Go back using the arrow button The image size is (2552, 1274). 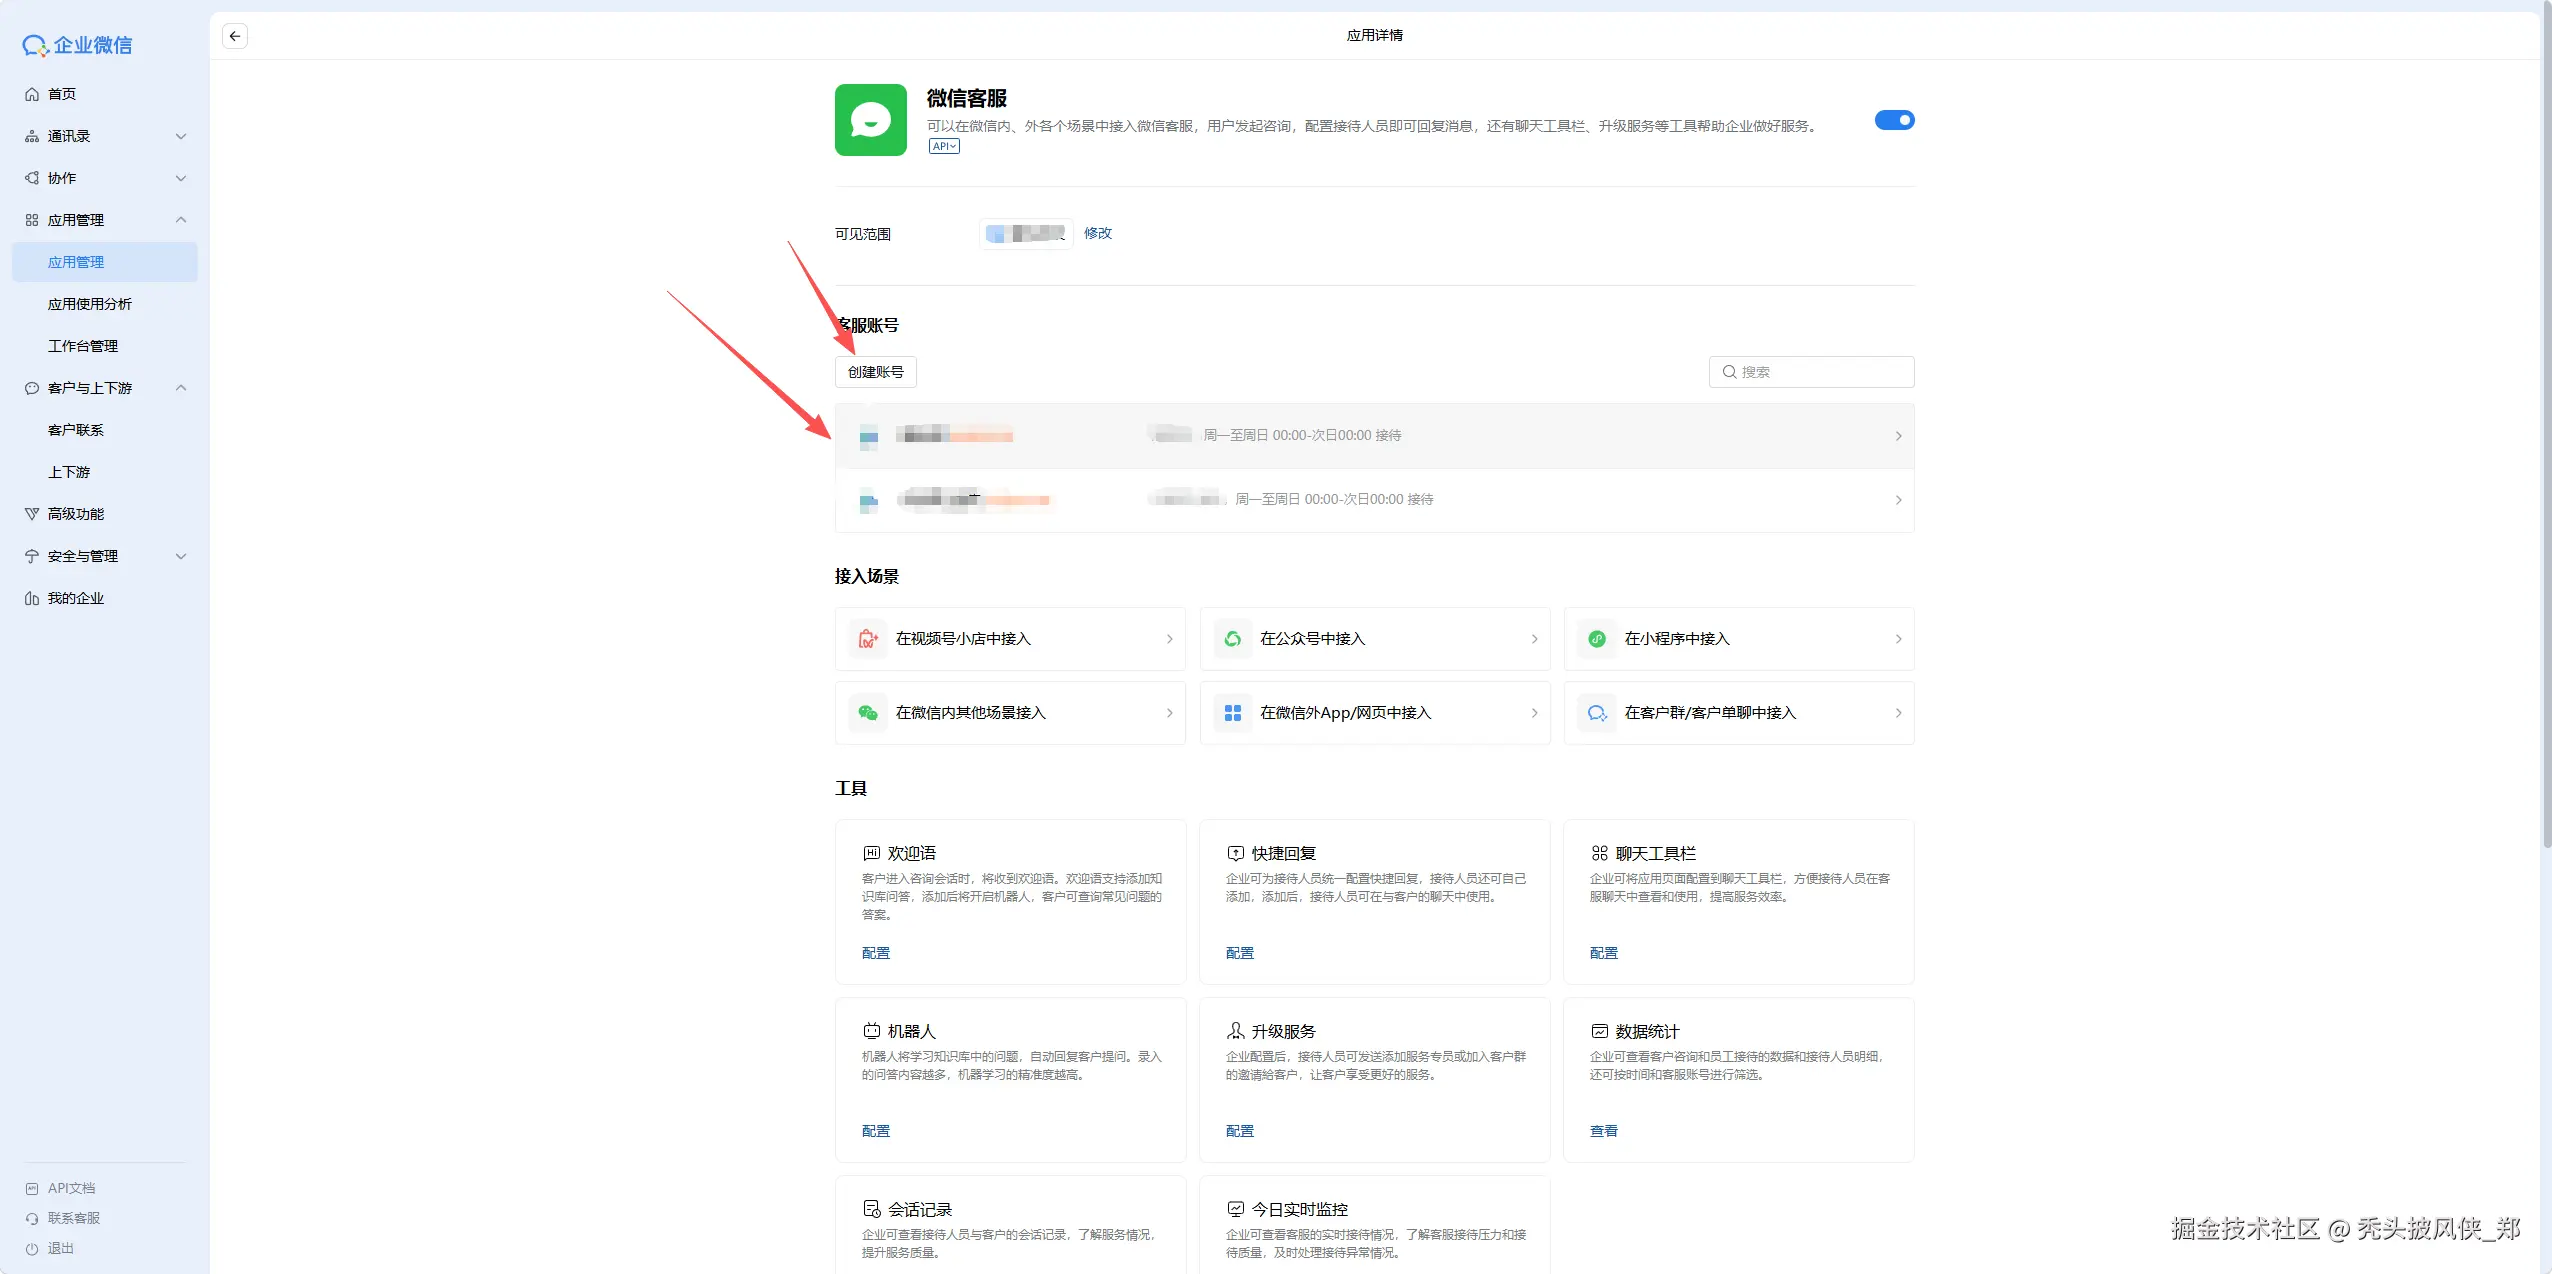[x=235, y=36]
